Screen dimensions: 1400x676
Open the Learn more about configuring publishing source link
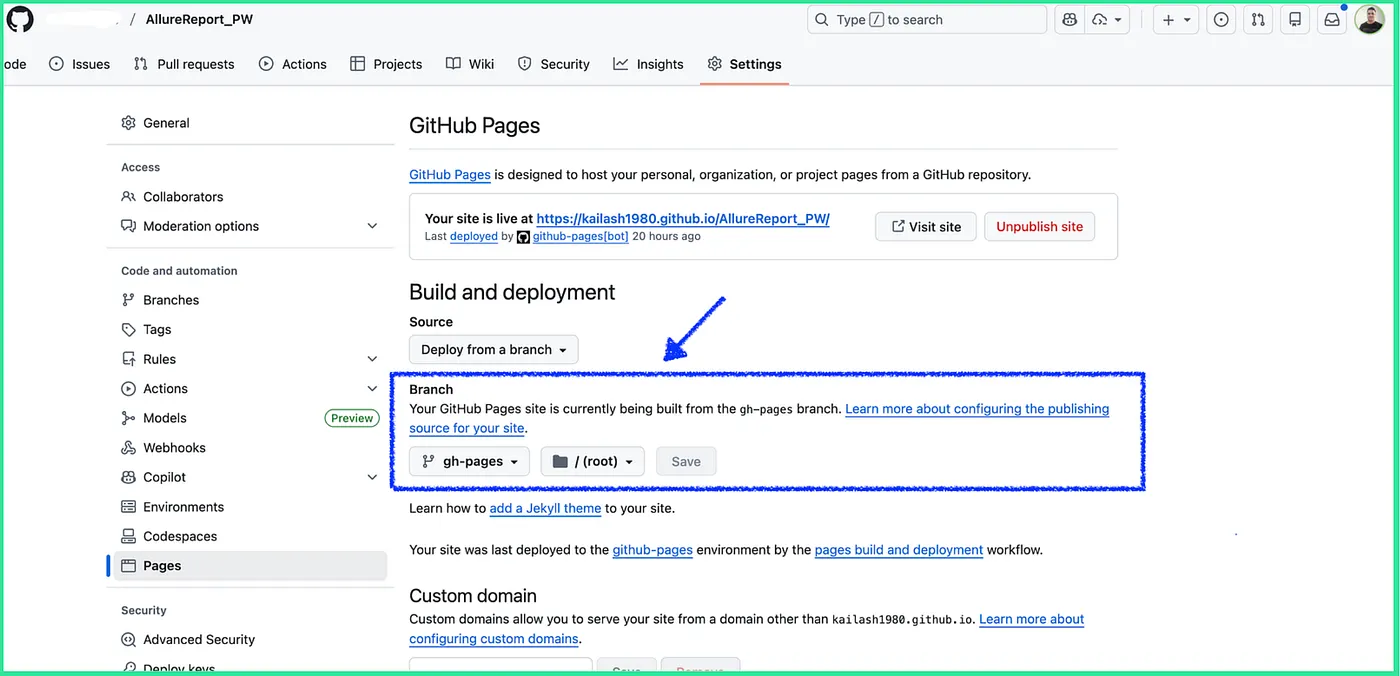click(977, 409)
